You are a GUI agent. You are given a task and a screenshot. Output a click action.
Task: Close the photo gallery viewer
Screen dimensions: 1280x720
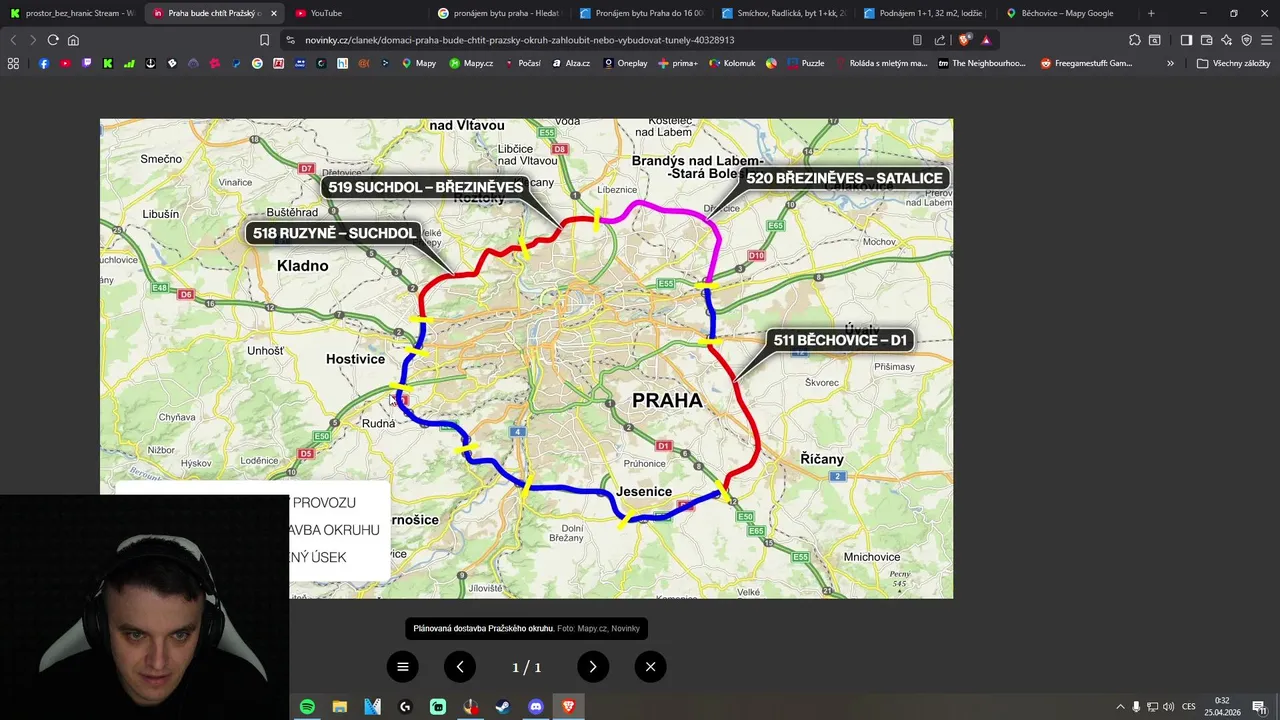tap(650, 667)
